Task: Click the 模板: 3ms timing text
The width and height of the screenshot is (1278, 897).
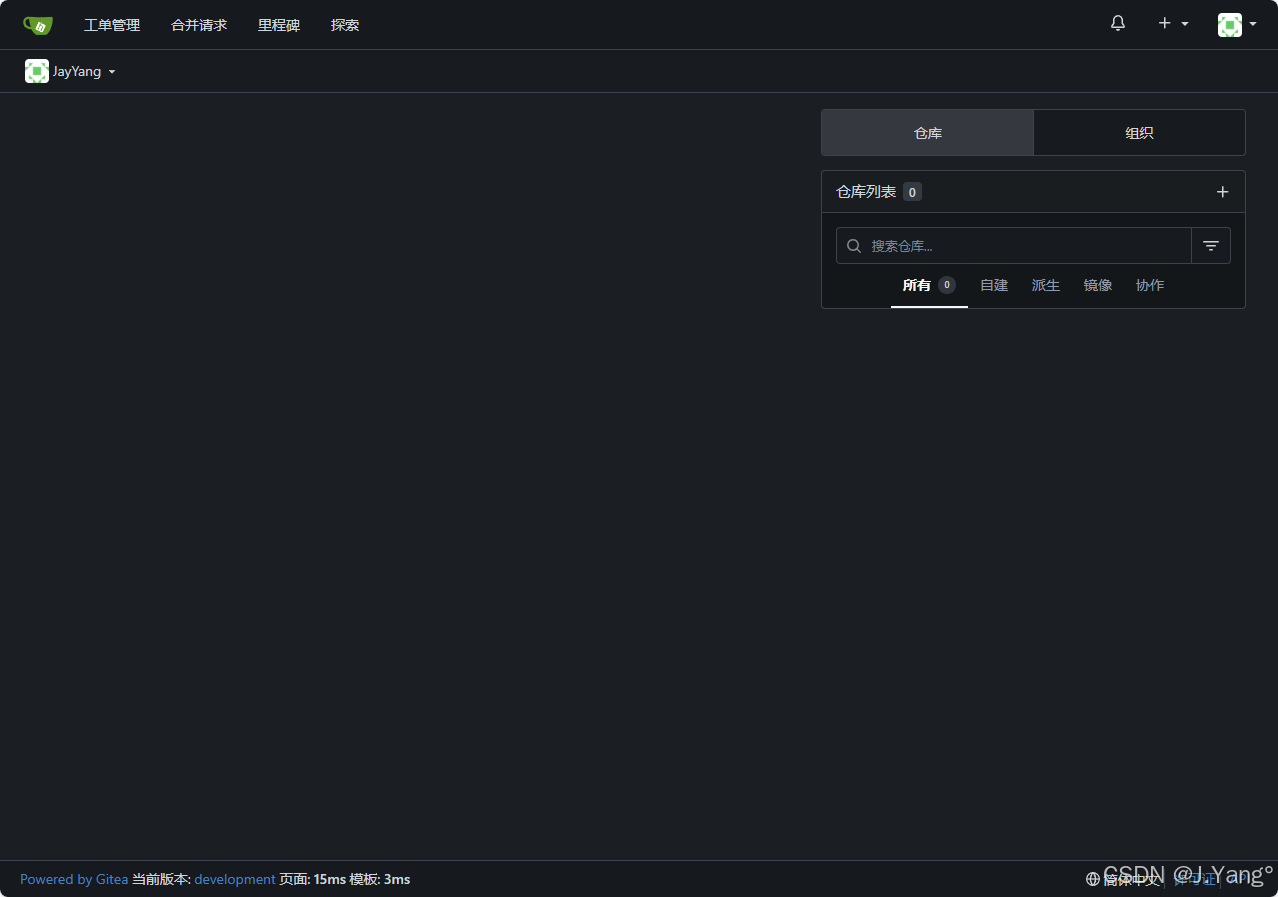Action: tap(380, 879)
